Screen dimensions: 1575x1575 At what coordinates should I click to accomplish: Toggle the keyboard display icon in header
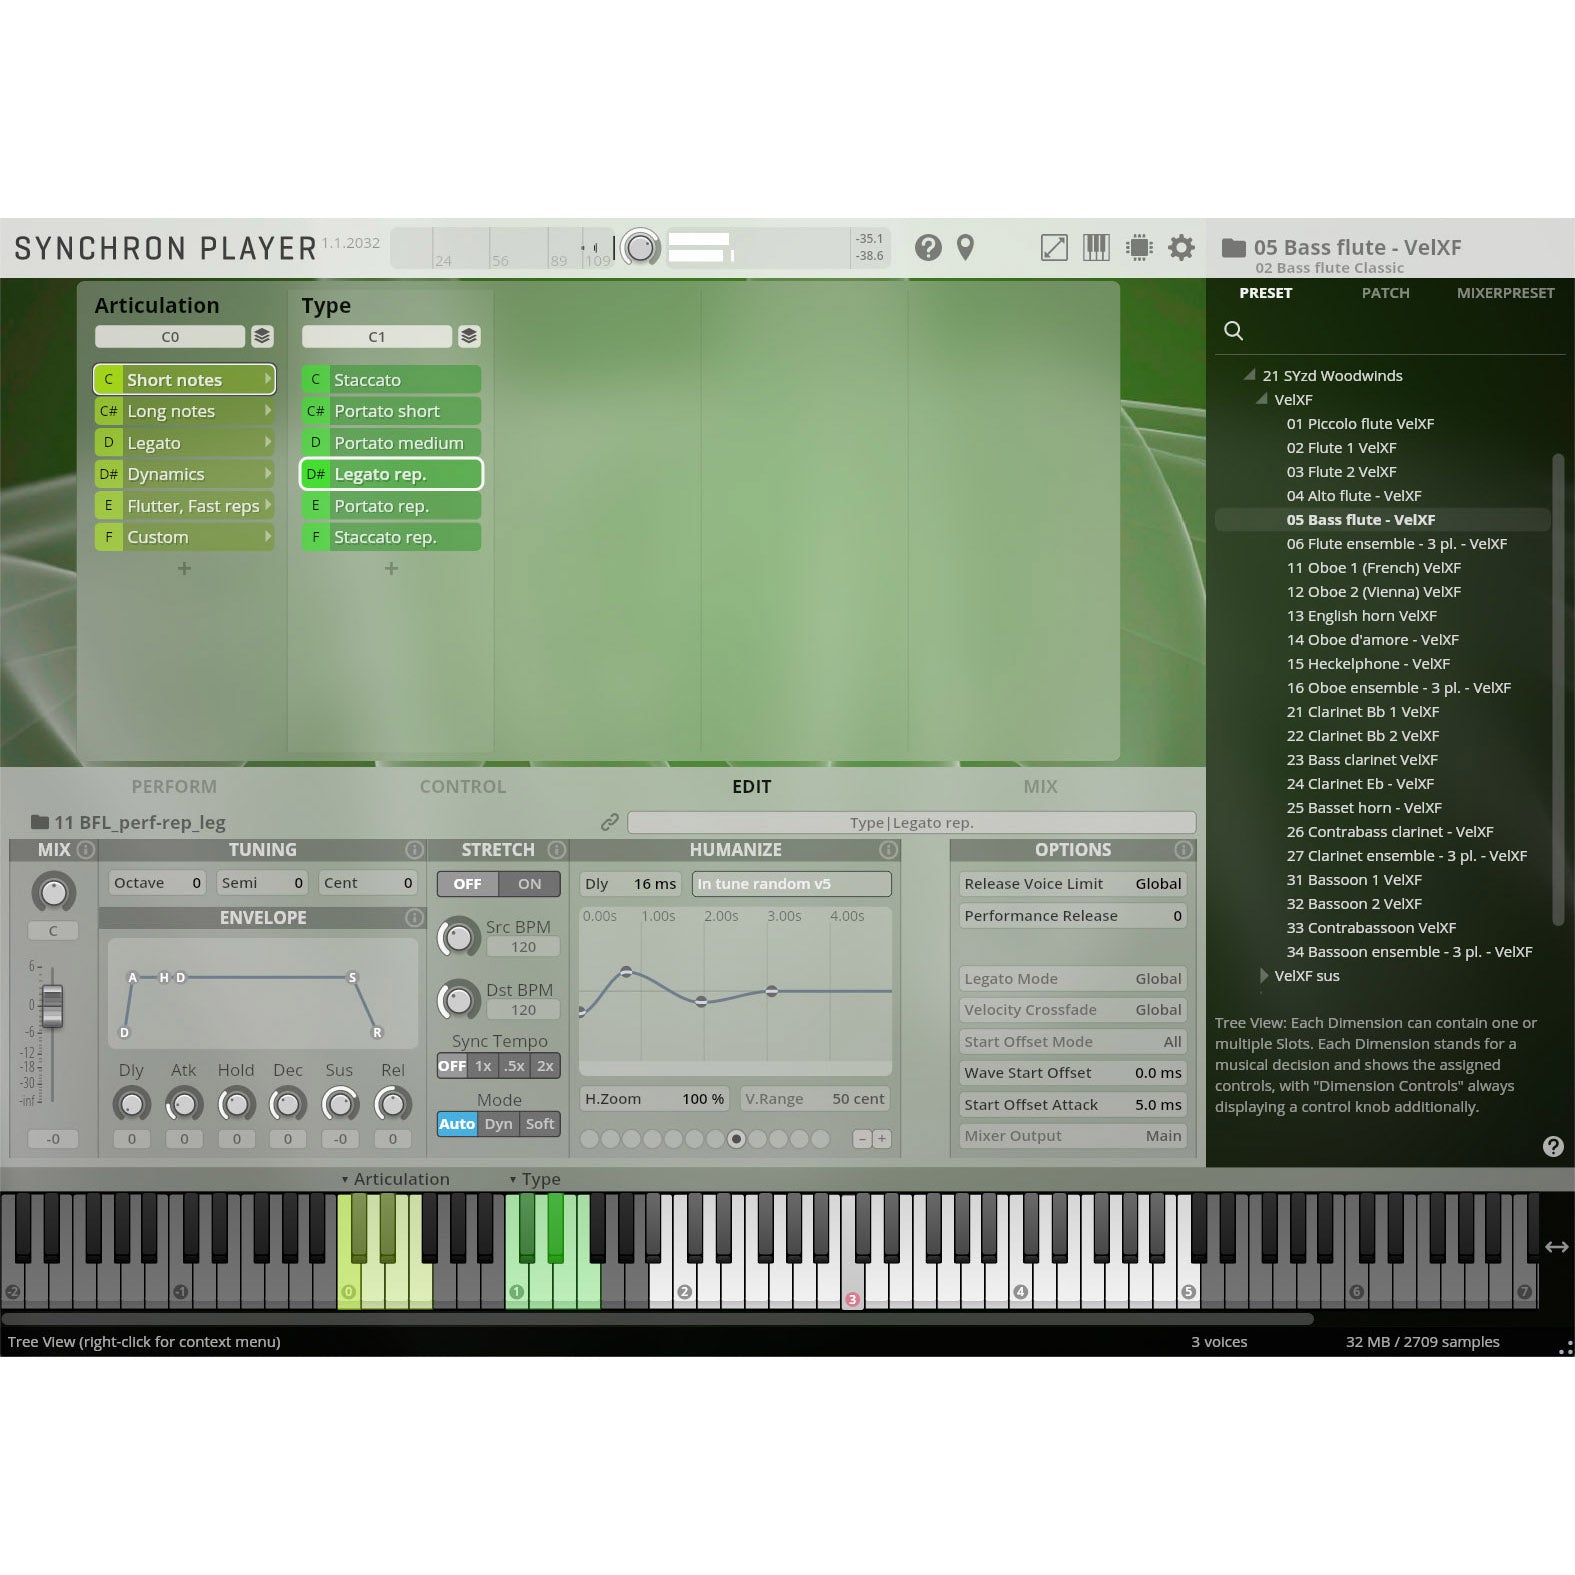click(x=1096, y=247)
